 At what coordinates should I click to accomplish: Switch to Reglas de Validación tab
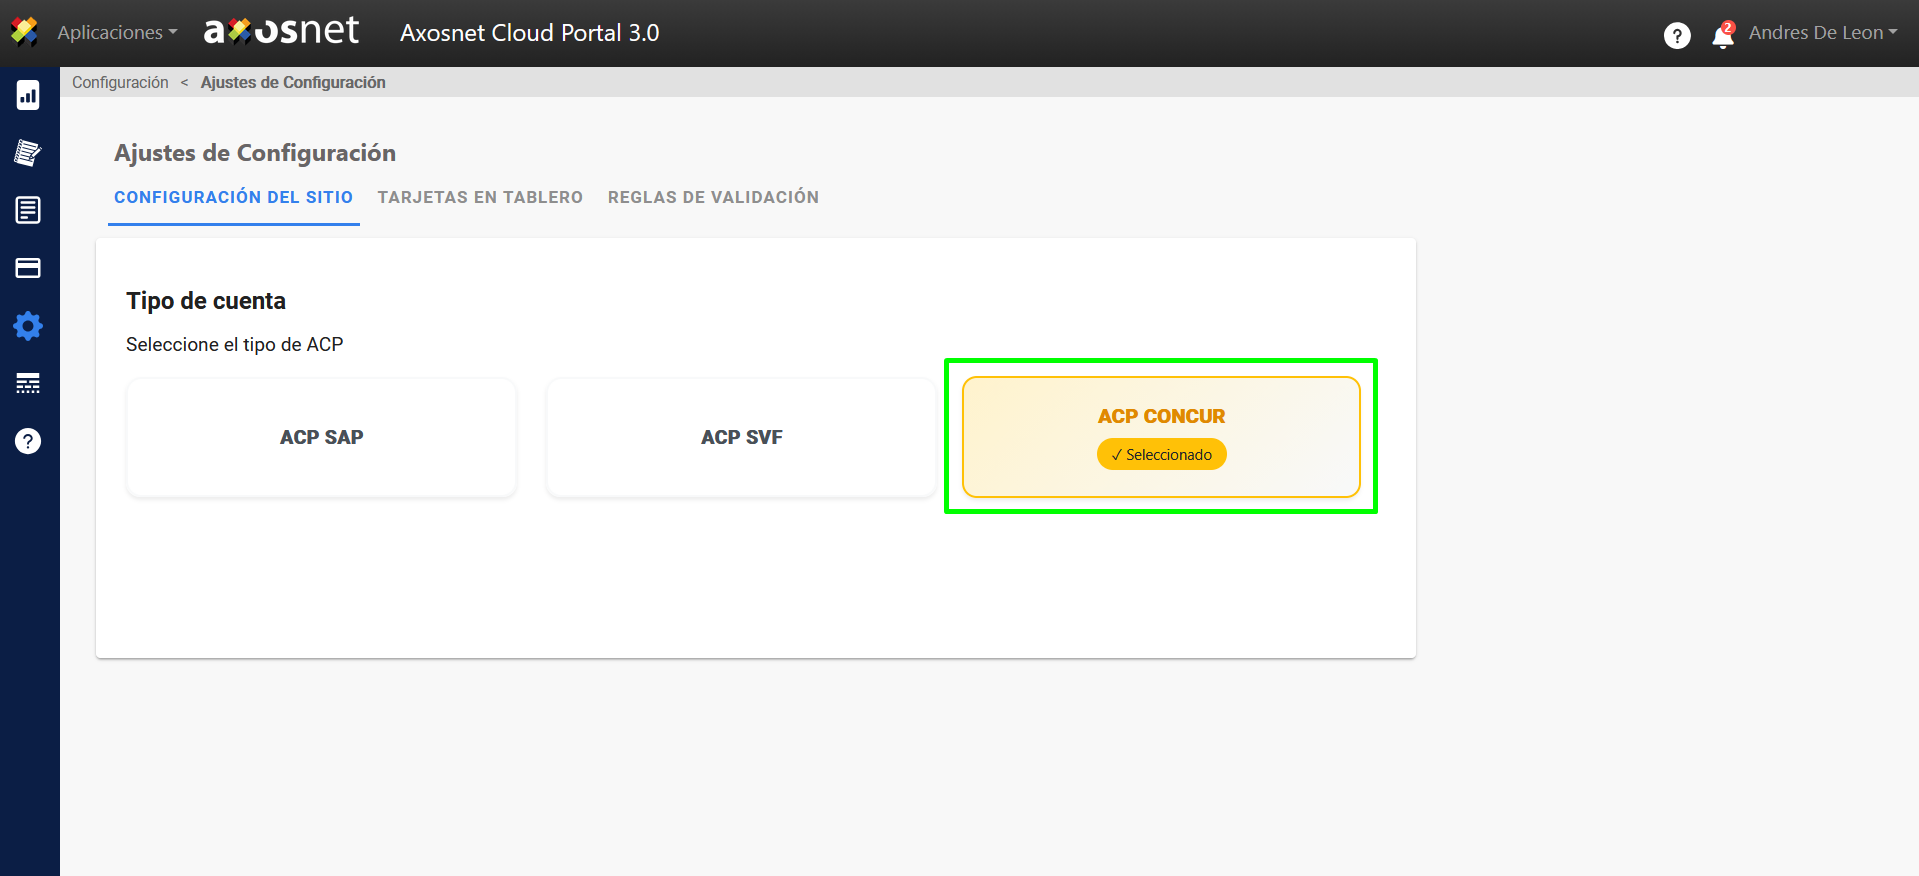(x=713, y=197)
